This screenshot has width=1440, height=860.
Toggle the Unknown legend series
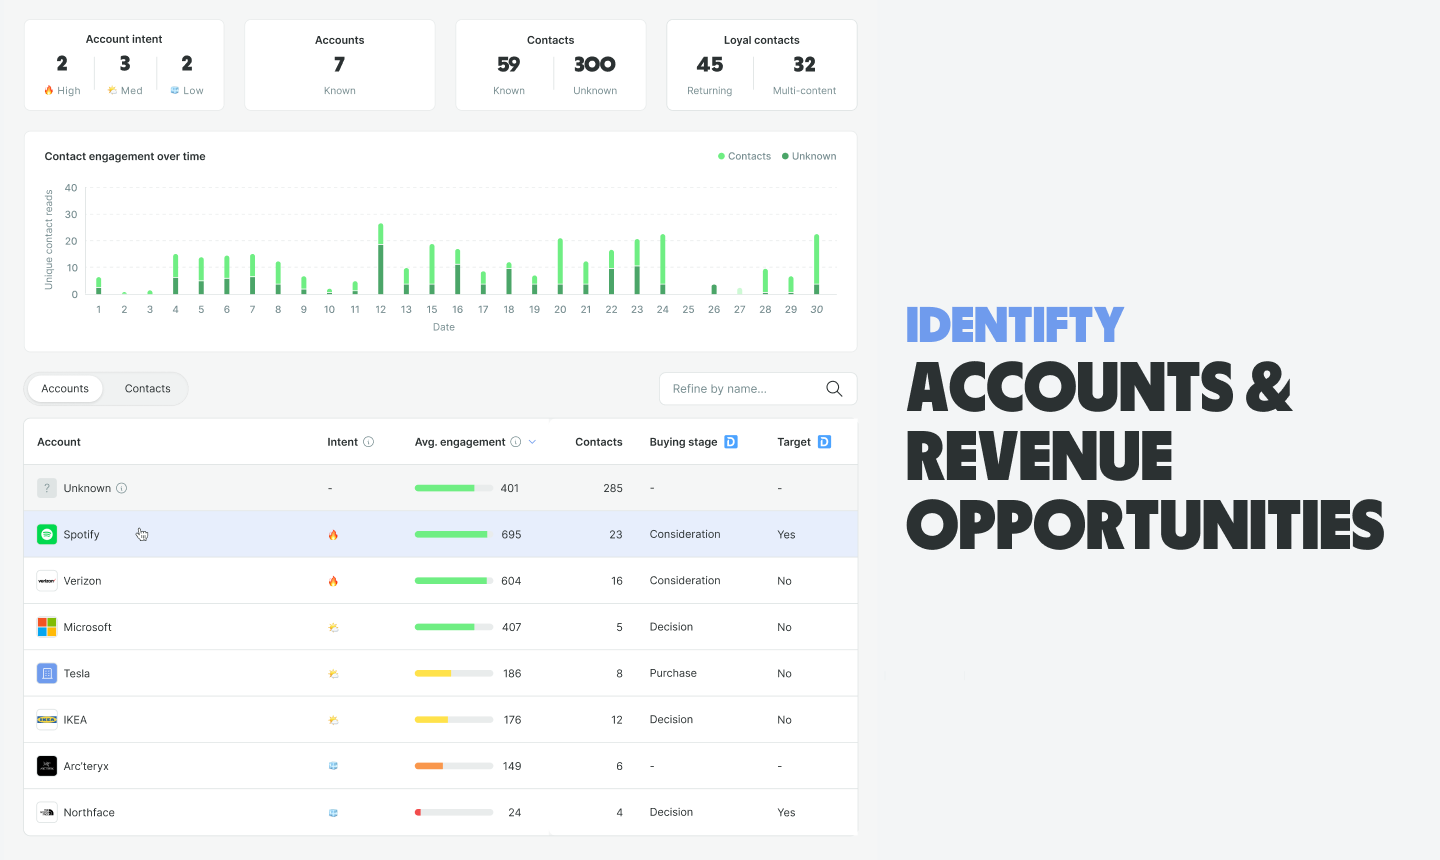tap(809, 156)
